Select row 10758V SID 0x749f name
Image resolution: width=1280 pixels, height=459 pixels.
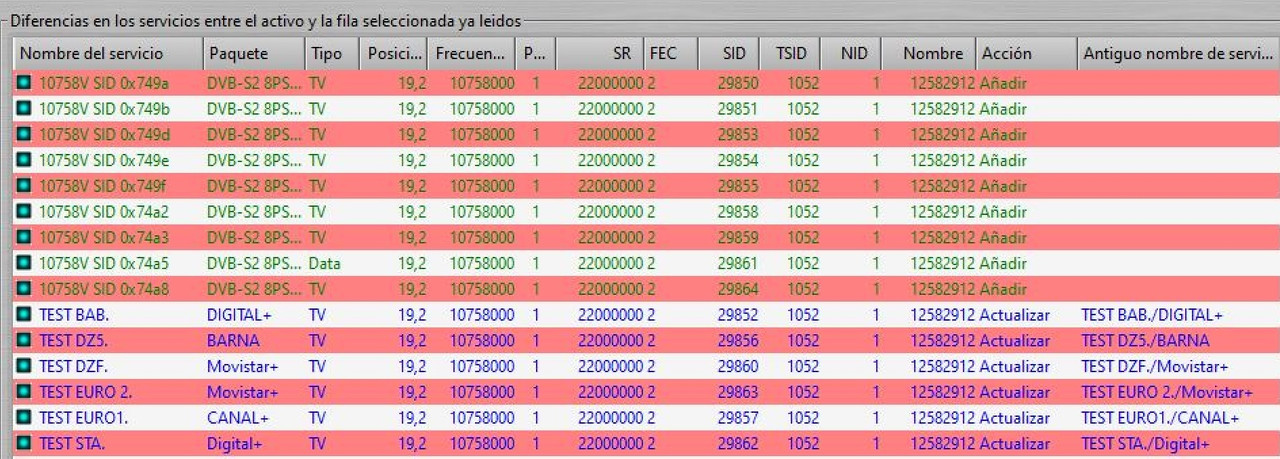click(x=104, y=186)
